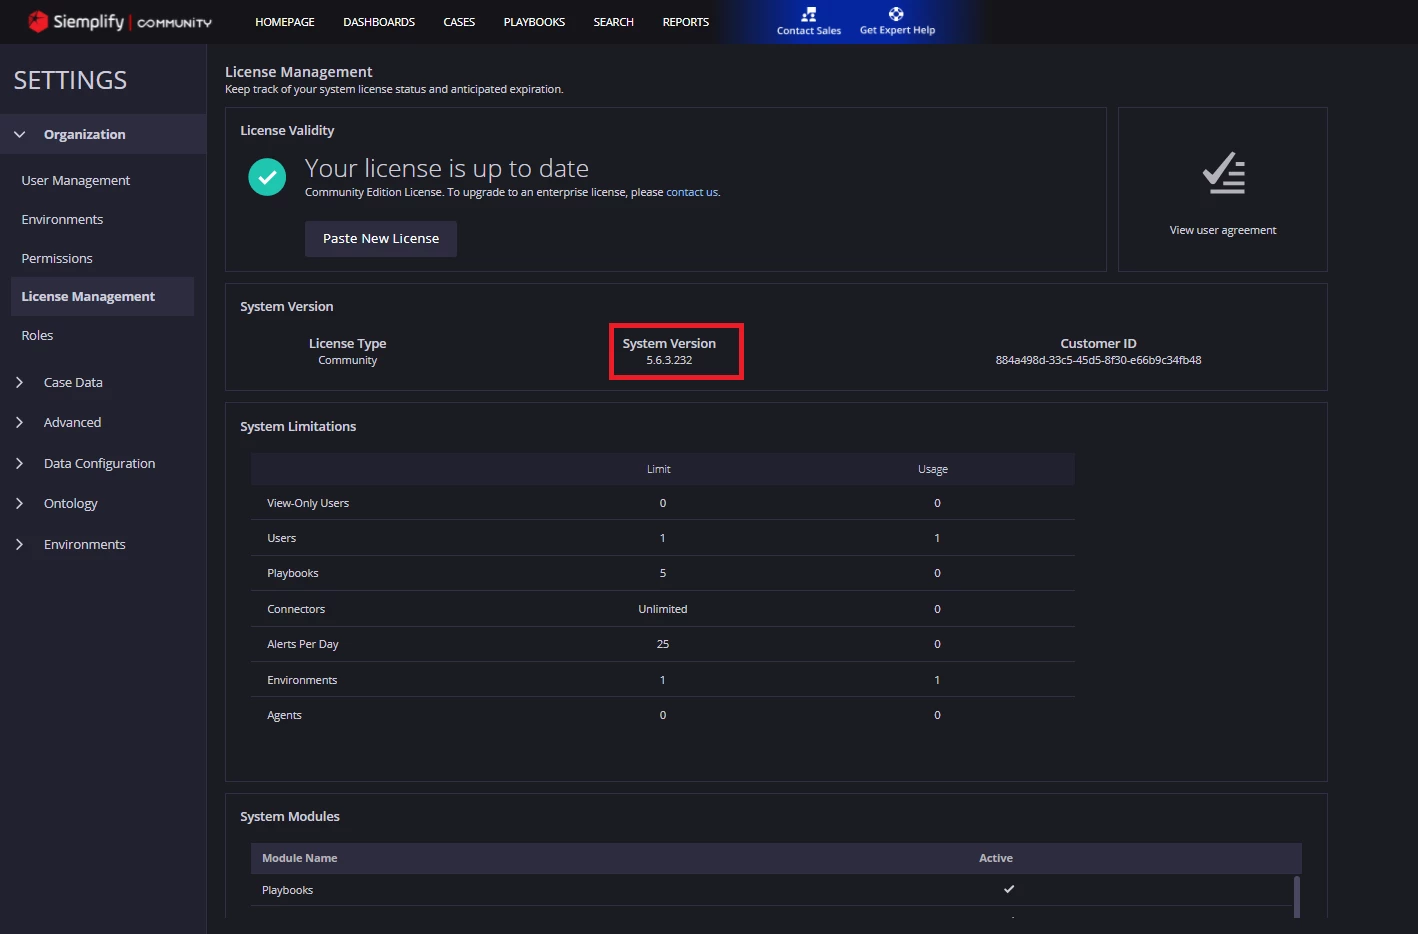This screenshot has width=1418, height=934.
Task: Click License Type value Community
Action: pyautogui.click(x=347, y=360)
